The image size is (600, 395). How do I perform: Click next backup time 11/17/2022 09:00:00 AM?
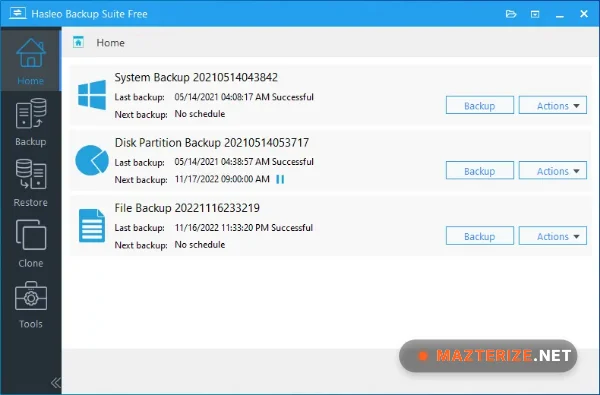[x=222, y=179]
